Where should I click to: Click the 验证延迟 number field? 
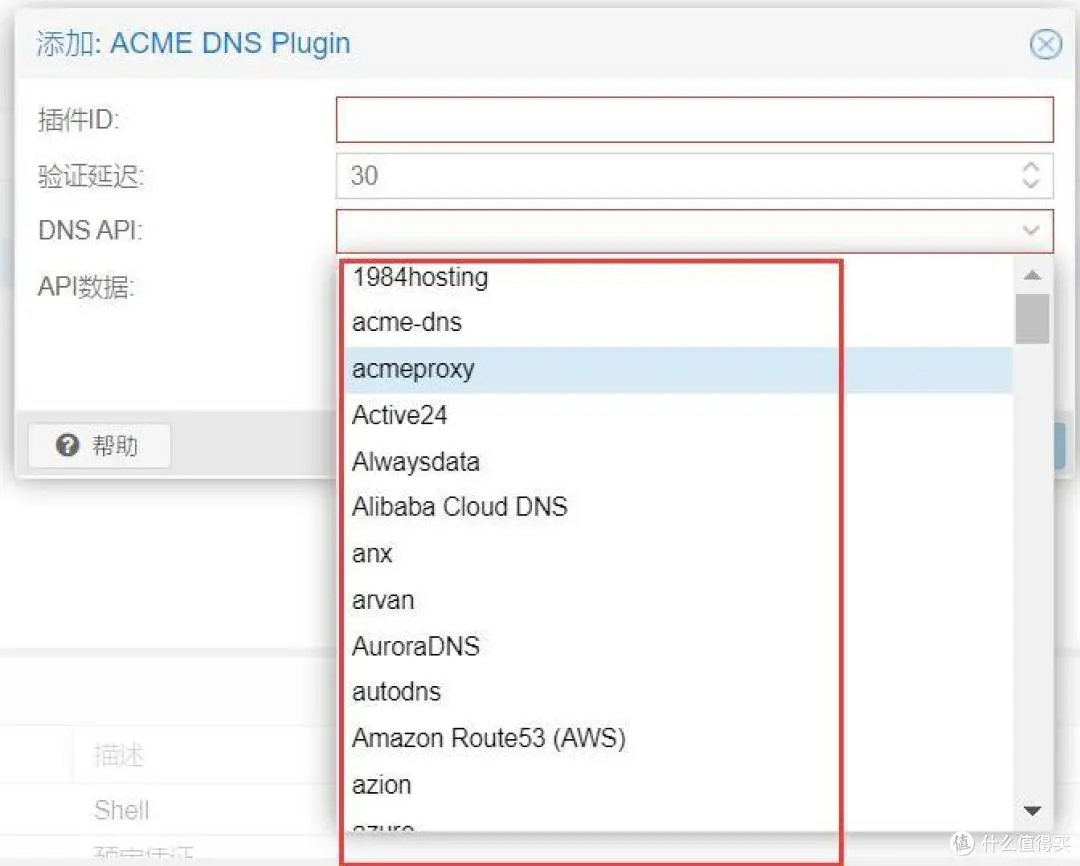tap(675, 176)
